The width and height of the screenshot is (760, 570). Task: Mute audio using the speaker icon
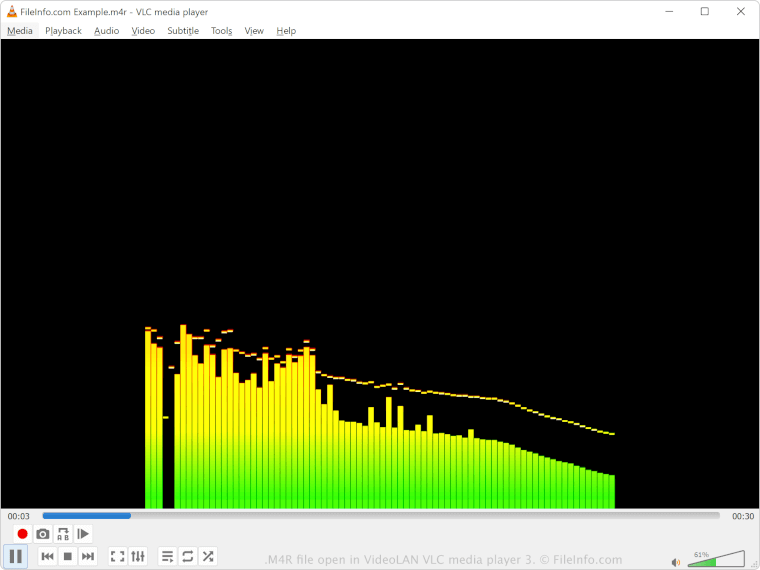click(x=676, y=561)
